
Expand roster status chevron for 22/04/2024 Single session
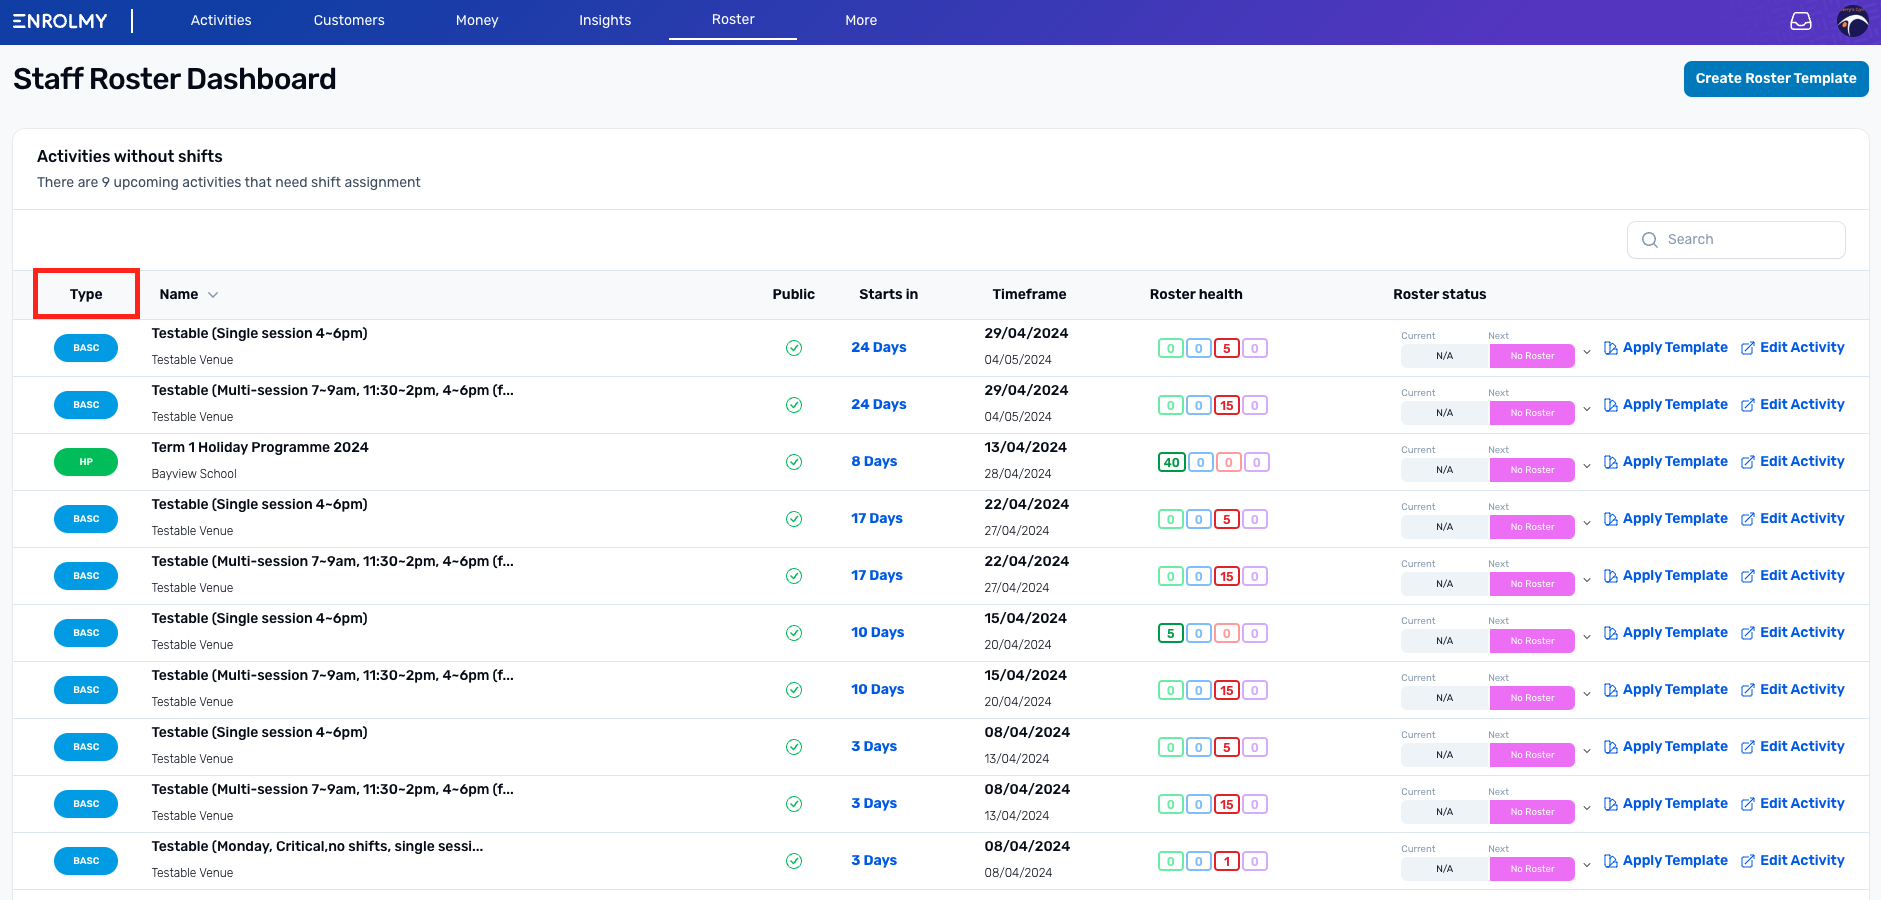tap(1587, 524)
